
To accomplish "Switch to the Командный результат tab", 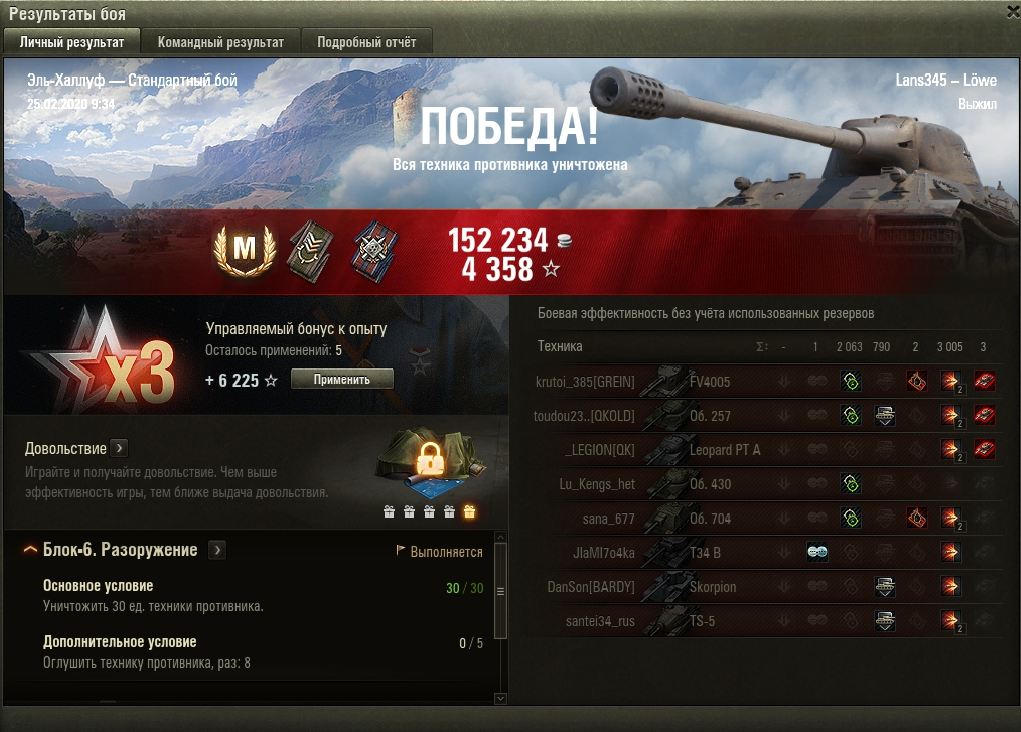I will click(221, 42).
